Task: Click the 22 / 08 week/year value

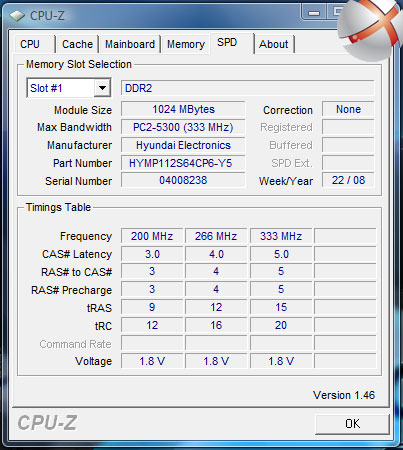Action: tap(348, 180)
